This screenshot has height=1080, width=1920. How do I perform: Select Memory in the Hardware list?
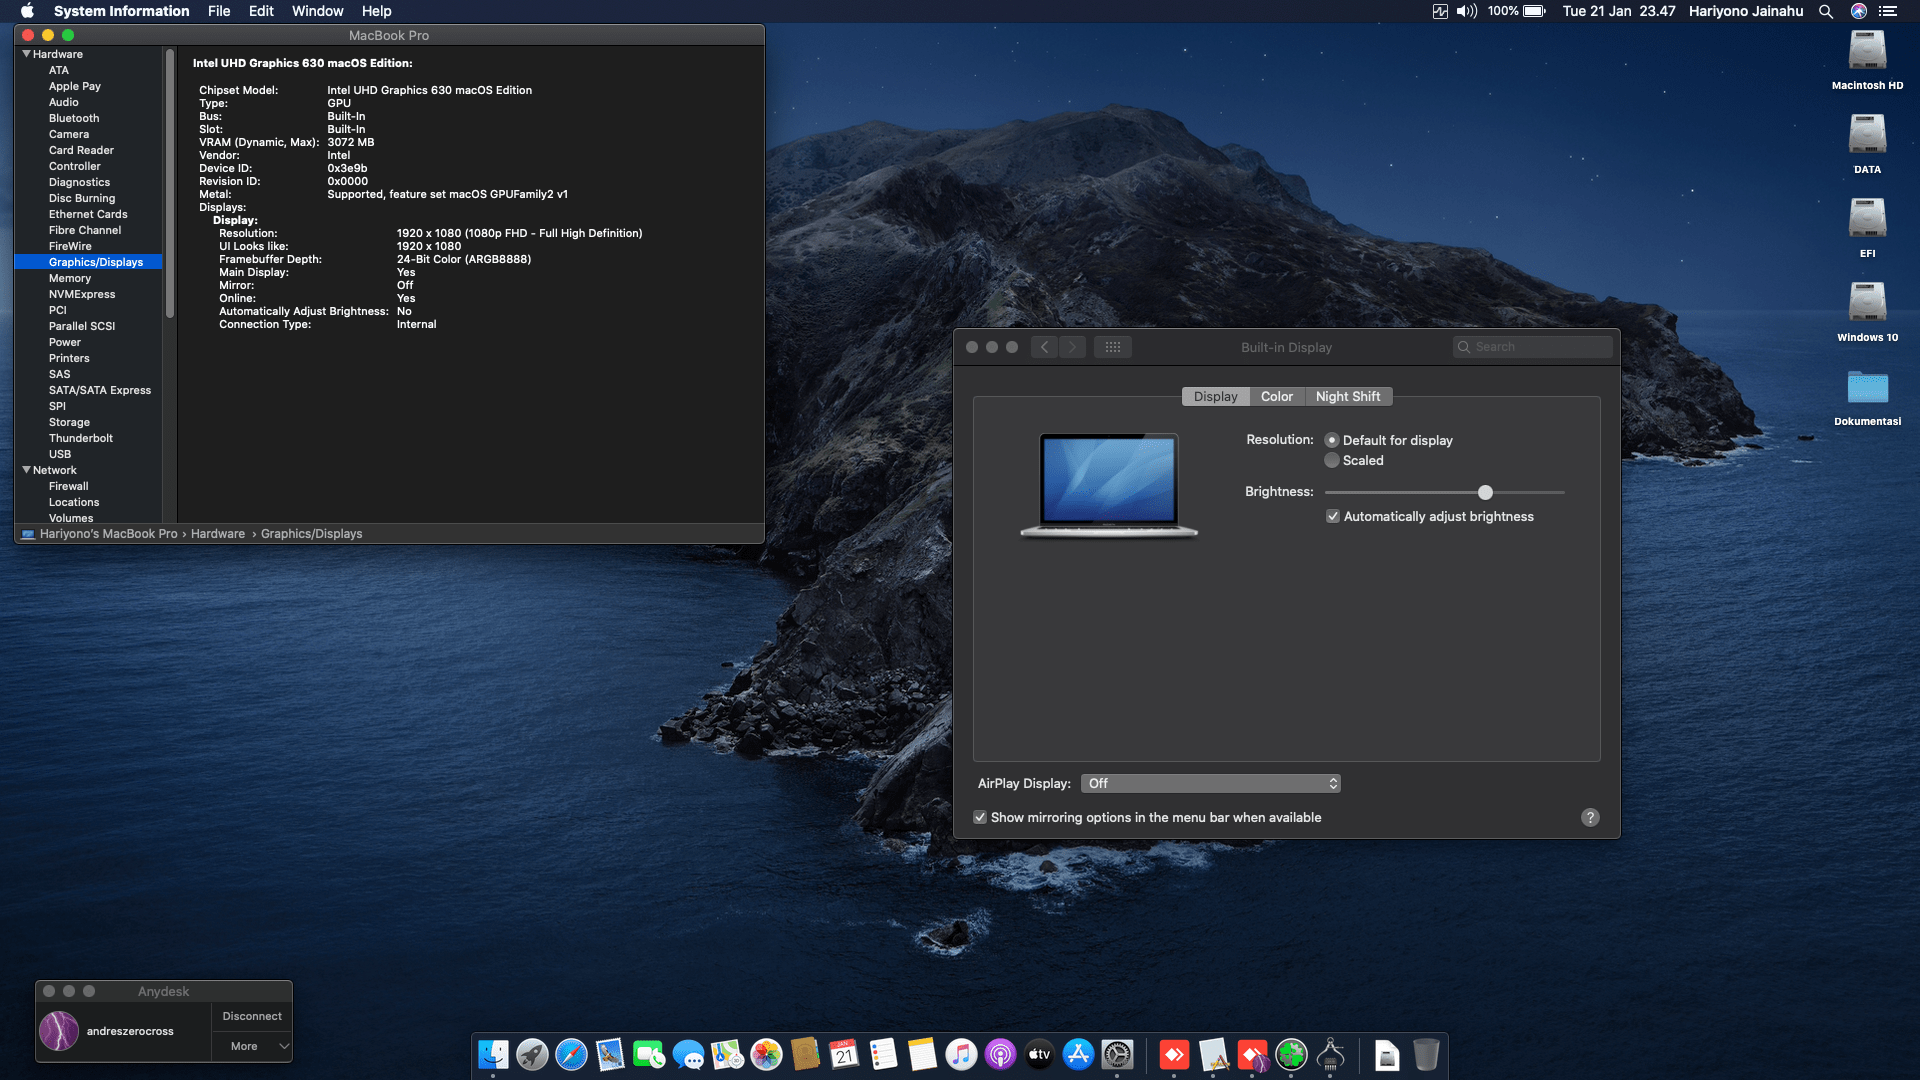(70, 278)
